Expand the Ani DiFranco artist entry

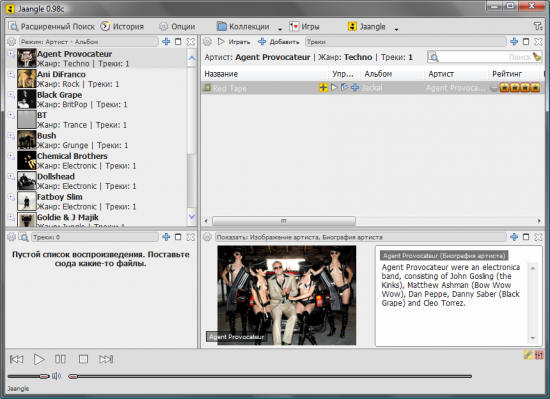click(x=11, y=74)
